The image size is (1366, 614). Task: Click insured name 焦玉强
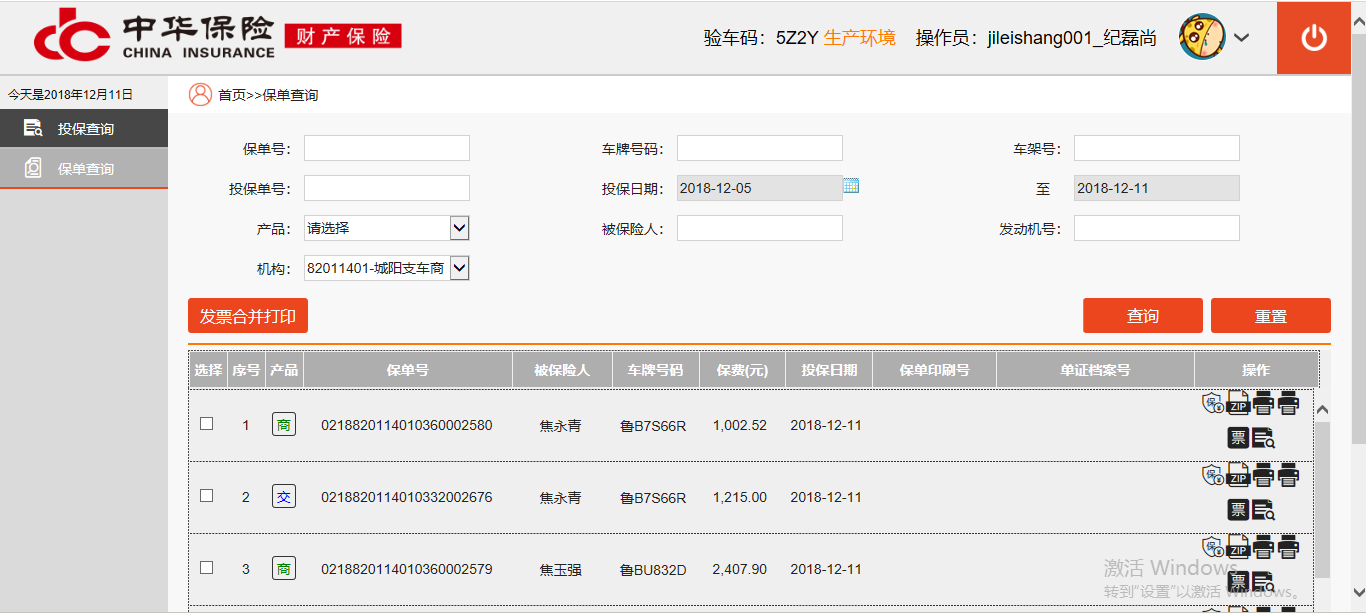560,570
